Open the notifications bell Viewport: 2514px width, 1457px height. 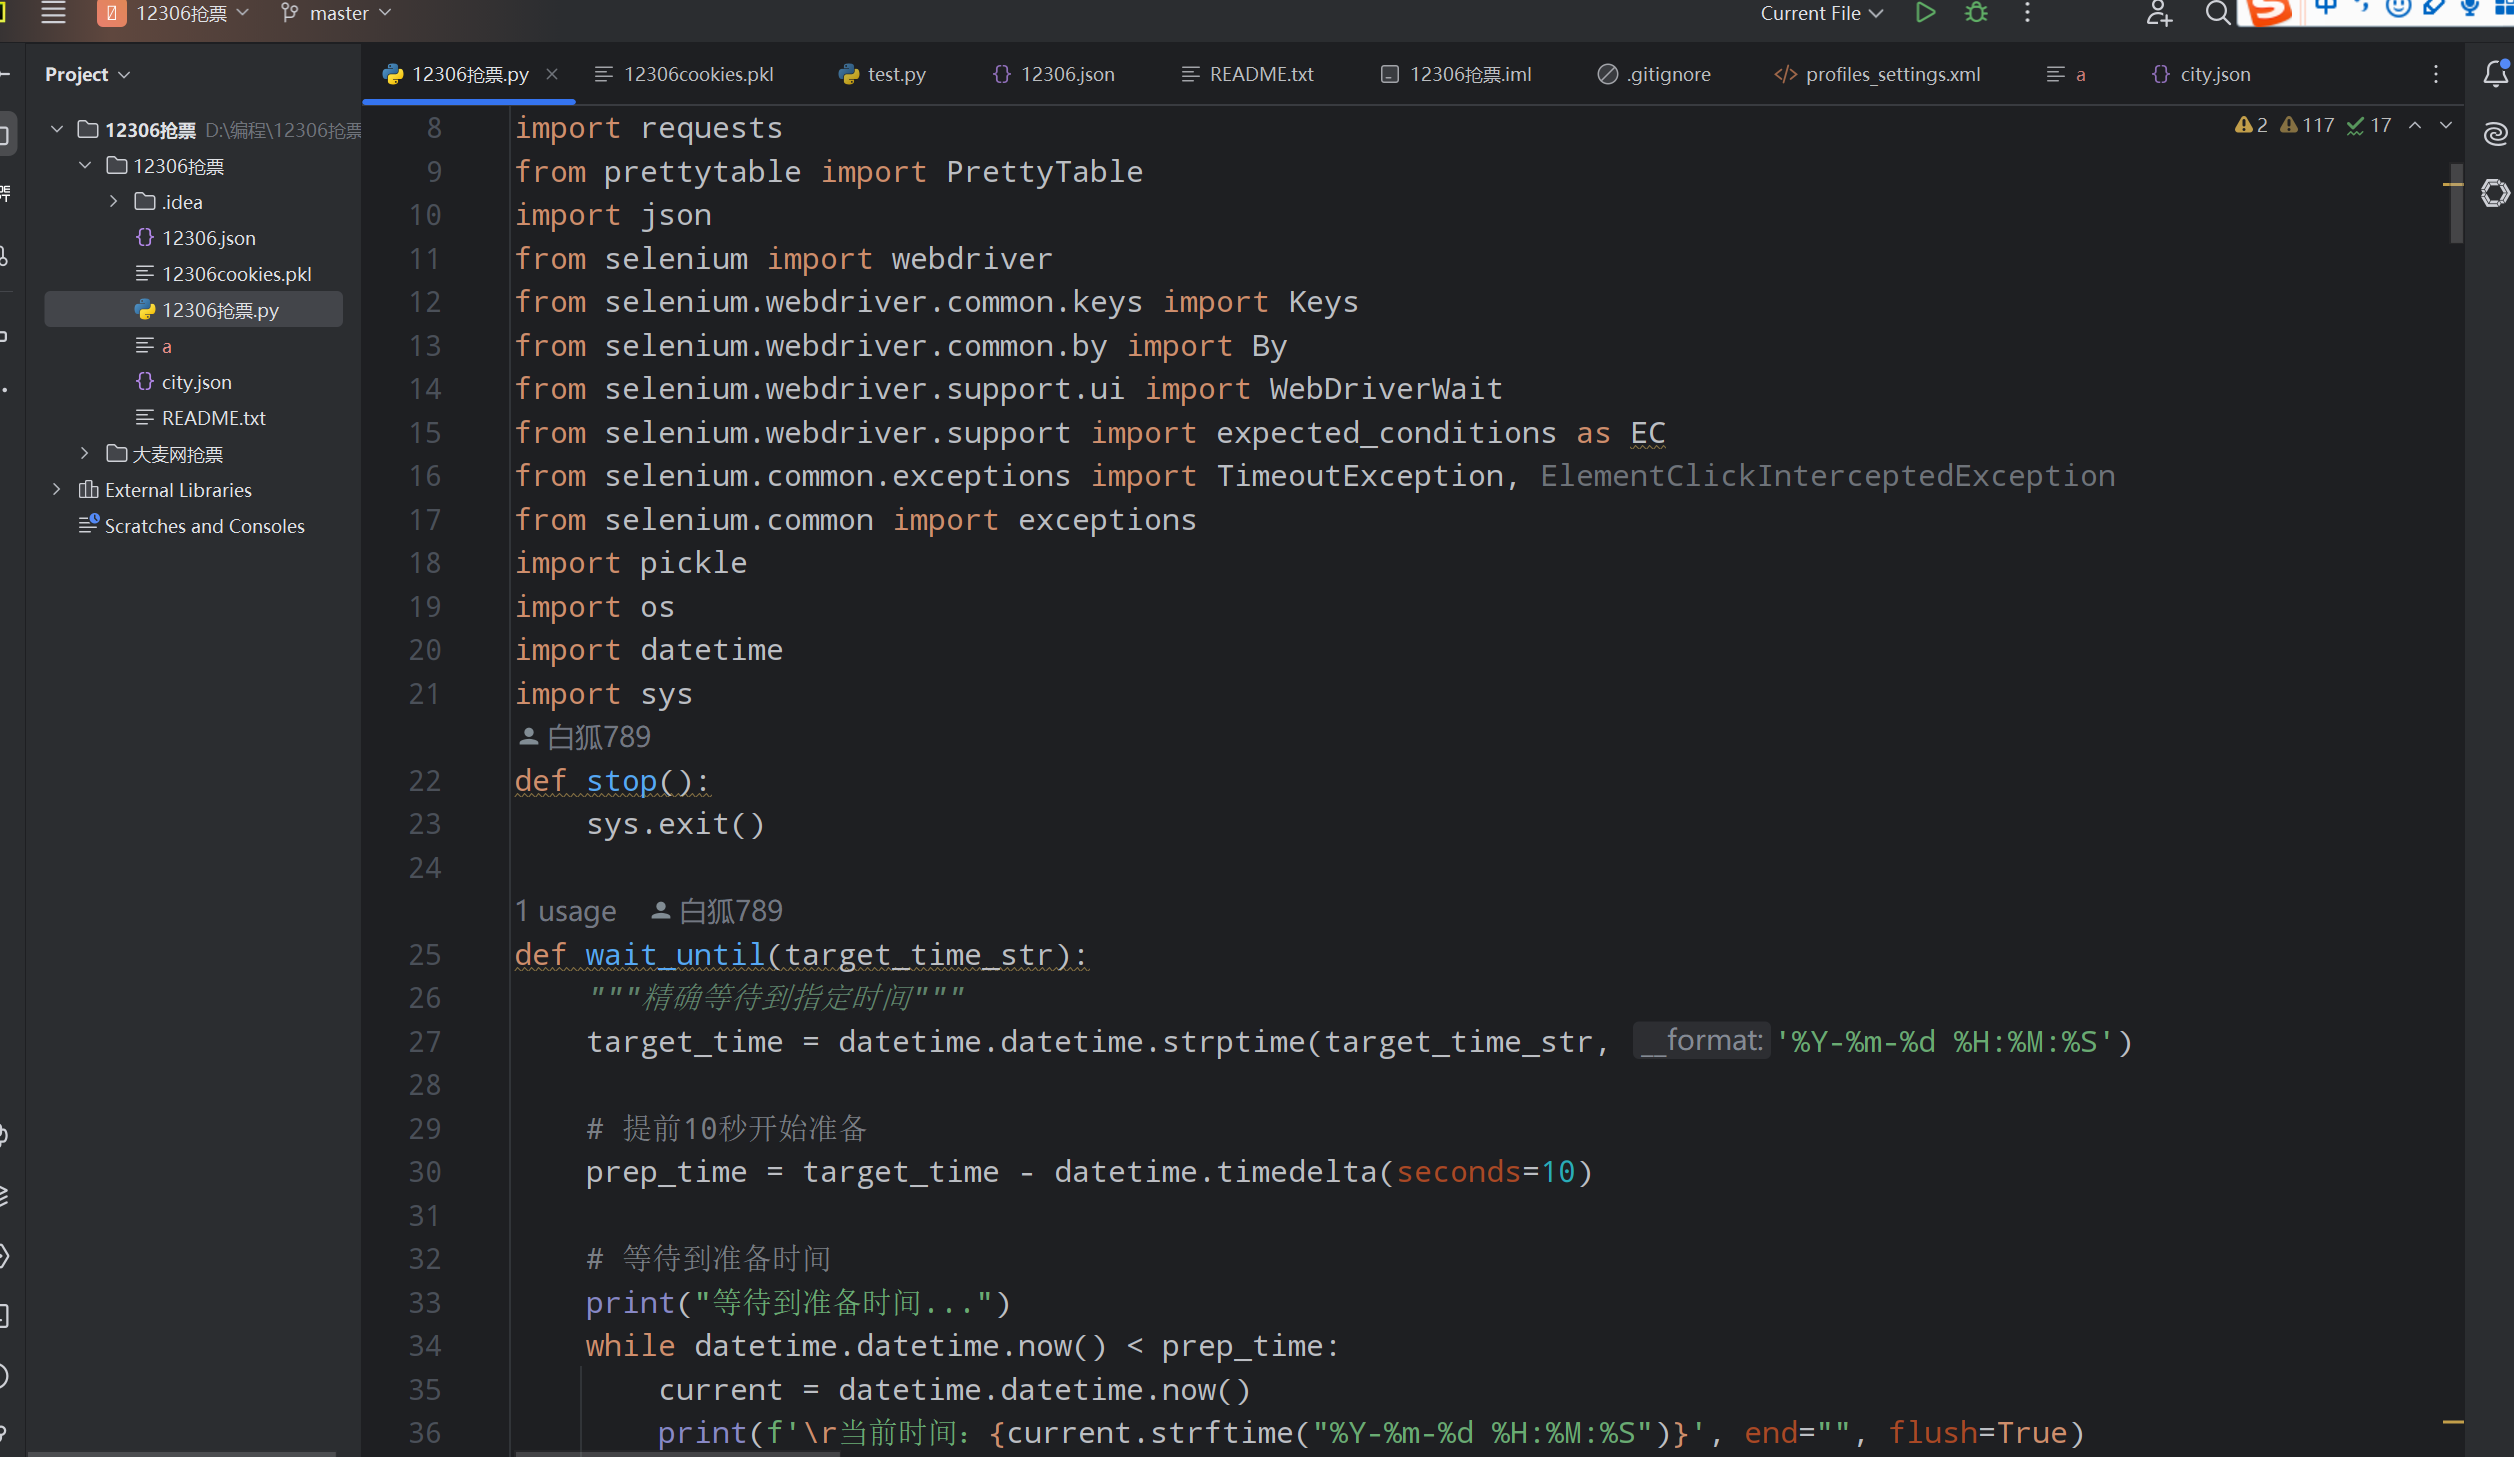click(x=2495, y=74)
